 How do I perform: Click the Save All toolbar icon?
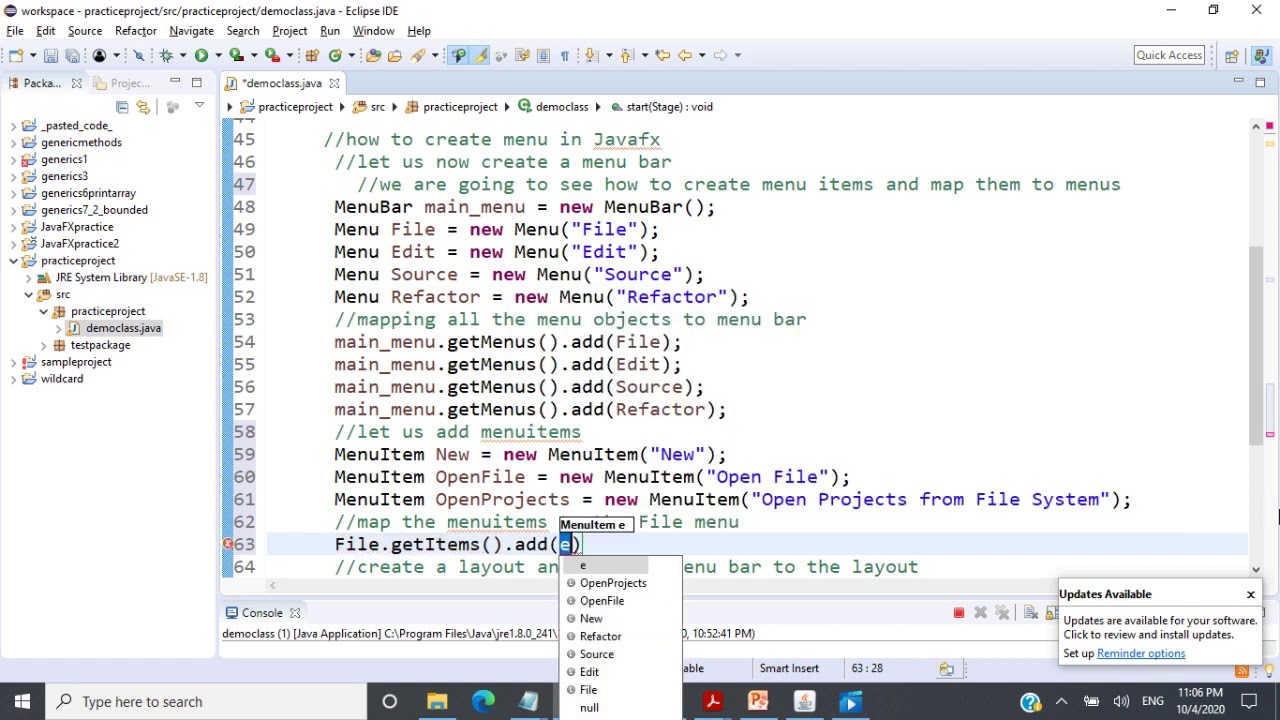coord(72,55)
